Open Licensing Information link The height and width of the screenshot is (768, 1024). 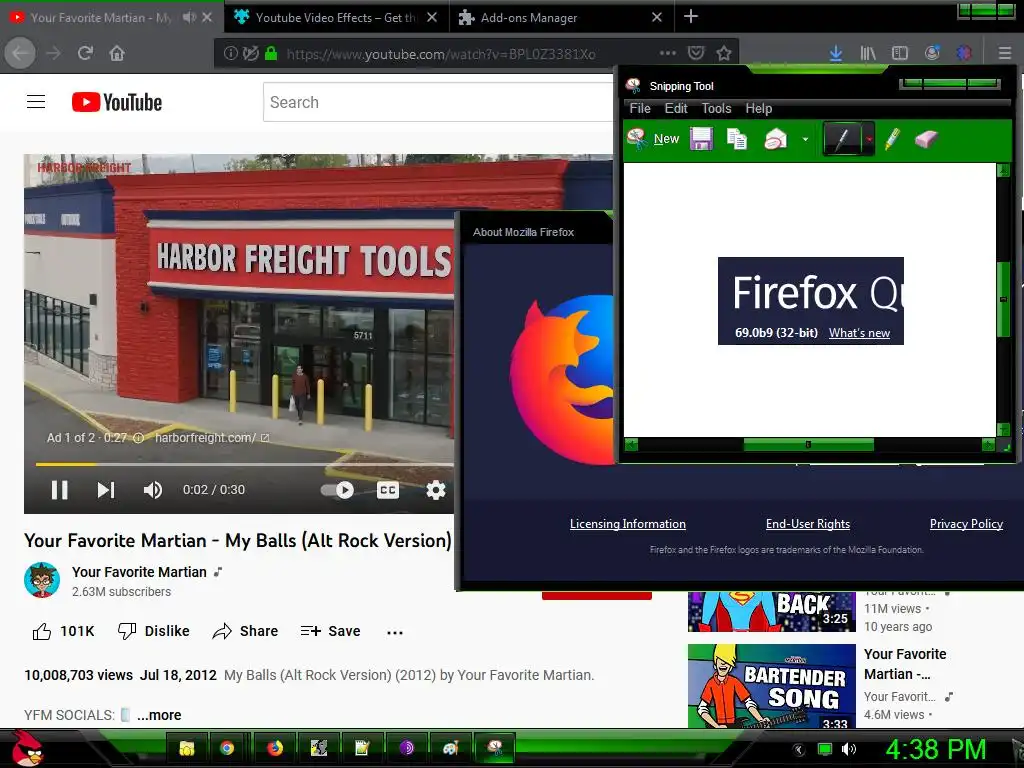pyautogui.click(x=628, y=524)
